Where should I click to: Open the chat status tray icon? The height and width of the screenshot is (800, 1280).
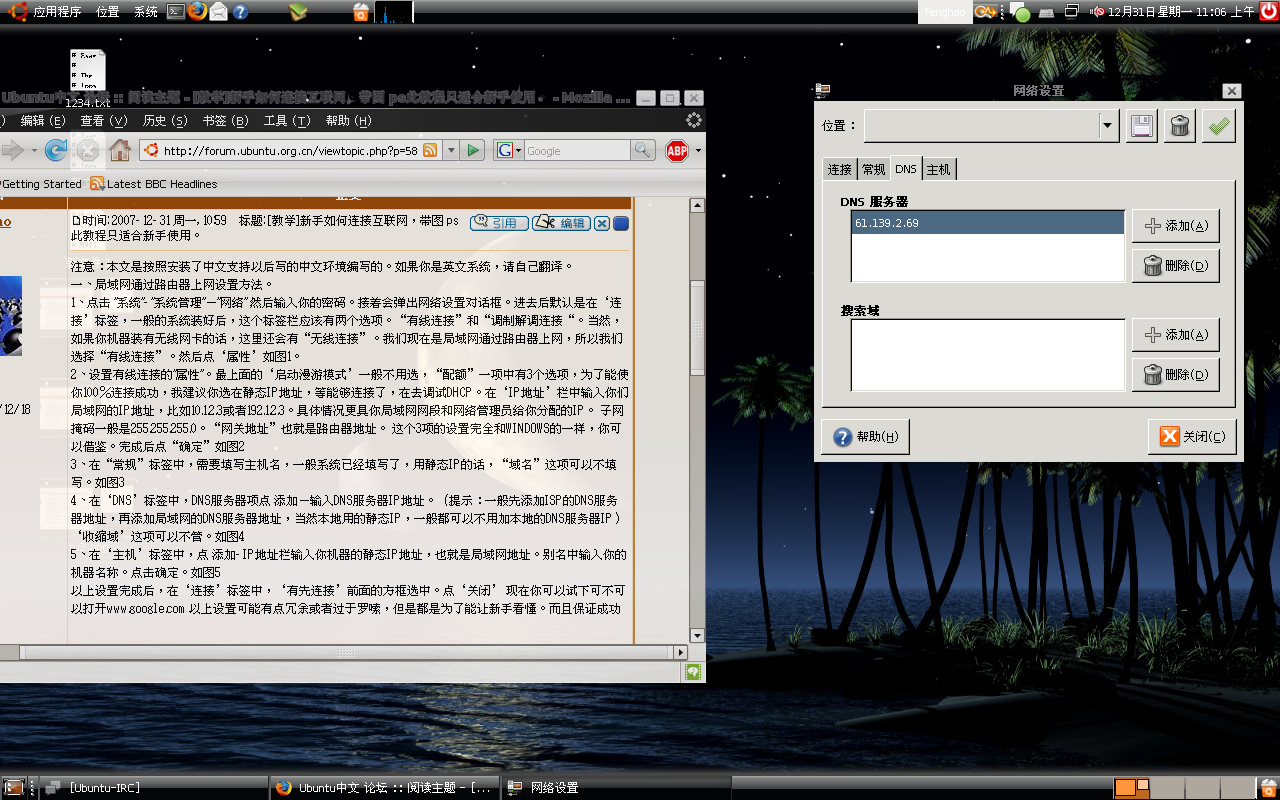(1020, 13)
